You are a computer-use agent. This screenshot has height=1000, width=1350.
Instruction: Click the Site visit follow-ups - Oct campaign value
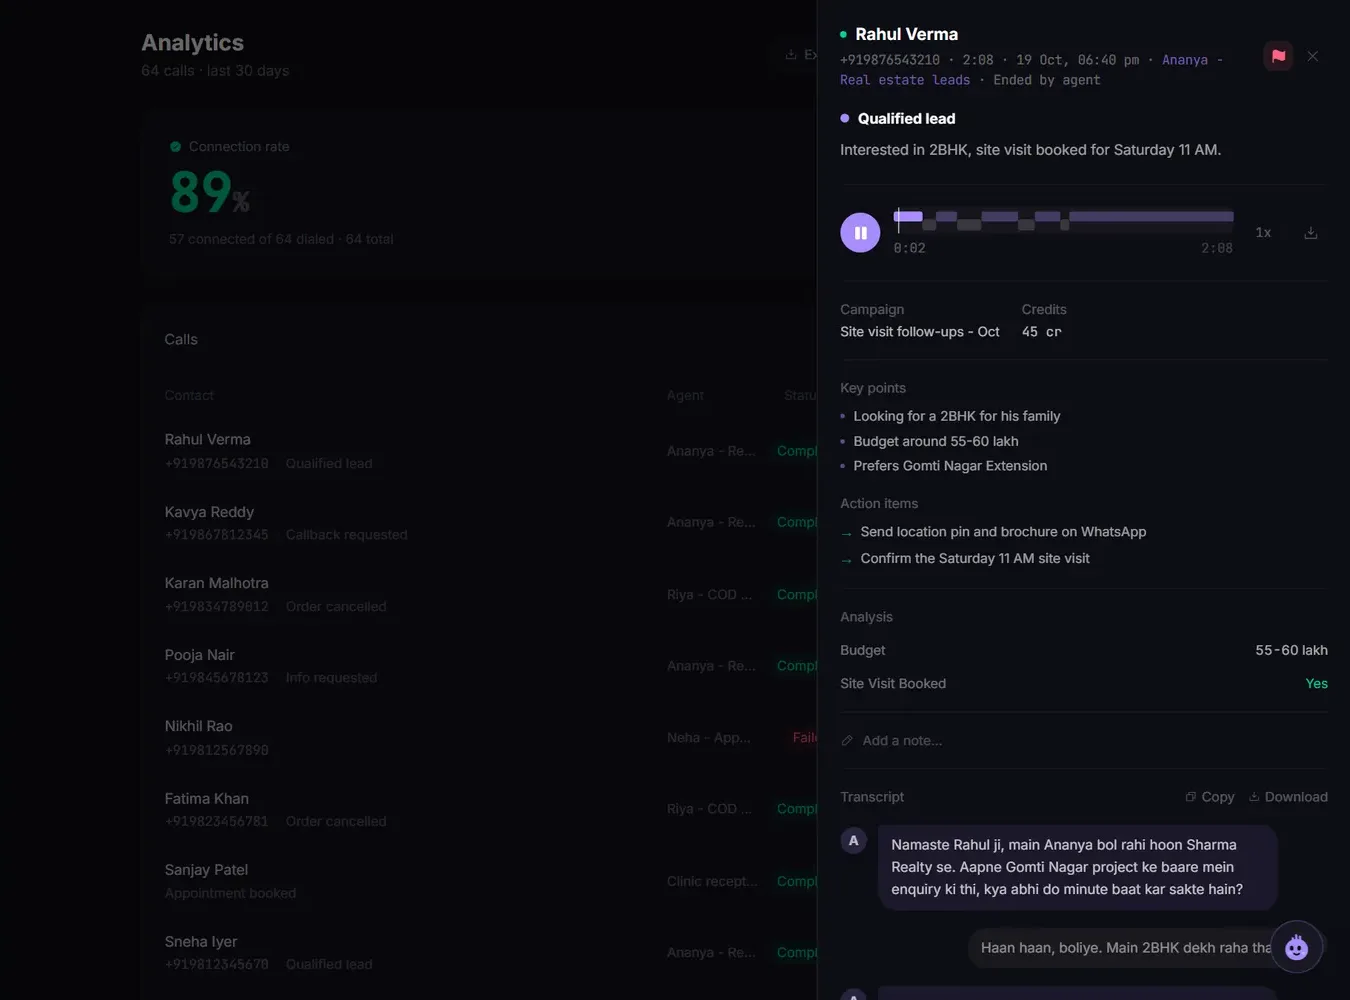[x=919, y=332]
